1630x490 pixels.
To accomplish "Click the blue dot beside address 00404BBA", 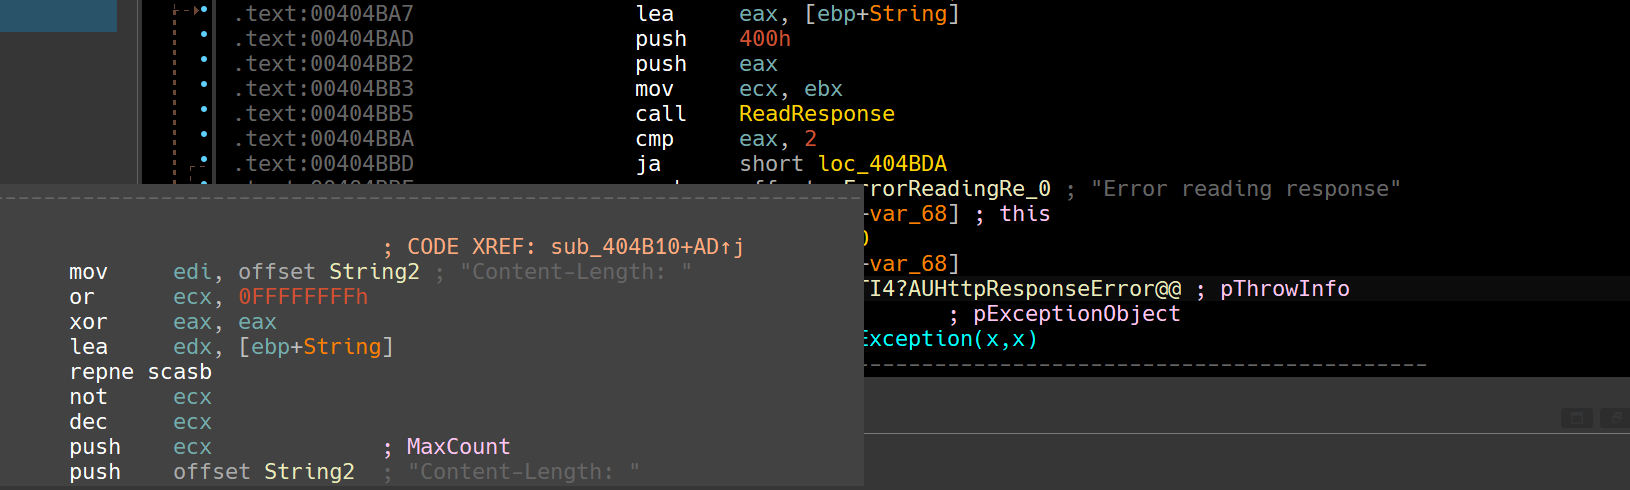I will click(x=204, y=134).
